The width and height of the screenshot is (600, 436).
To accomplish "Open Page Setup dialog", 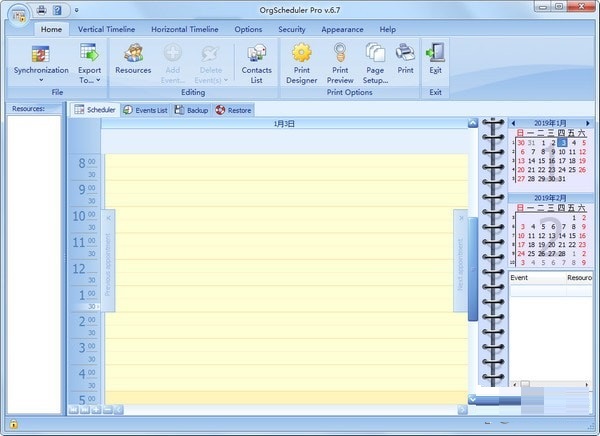I will [375, 53].
